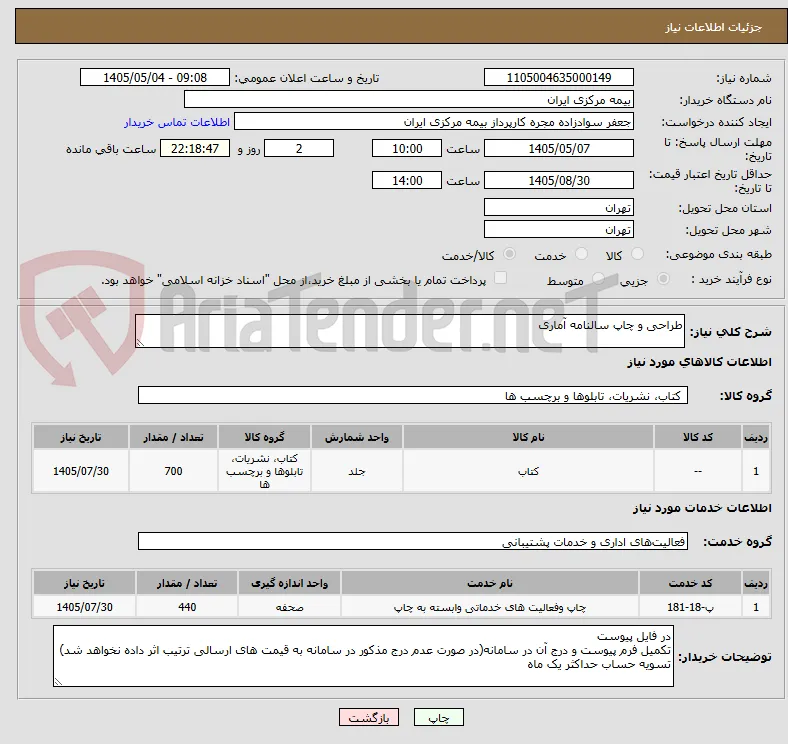Screen dimensions: 788x744
Task: Click the buyer notes text area
Action: point(363,656)
